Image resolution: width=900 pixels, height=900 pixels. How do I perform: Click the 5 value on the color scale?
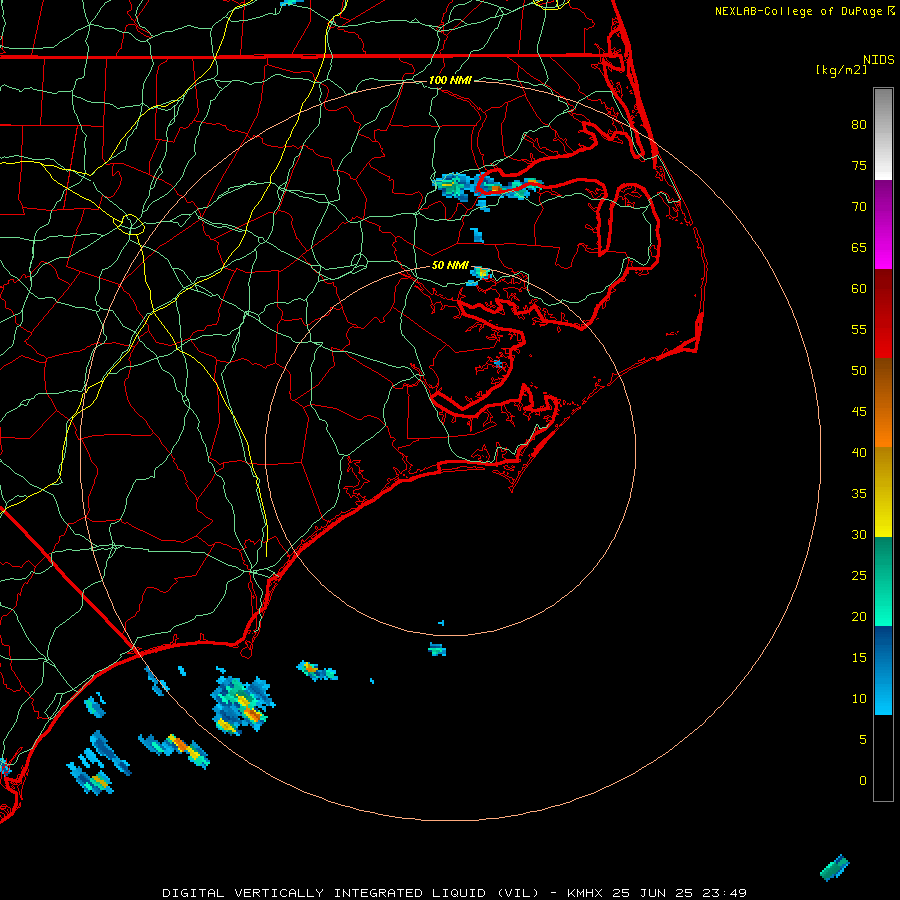pyautogui.click(x=863, y=739)
